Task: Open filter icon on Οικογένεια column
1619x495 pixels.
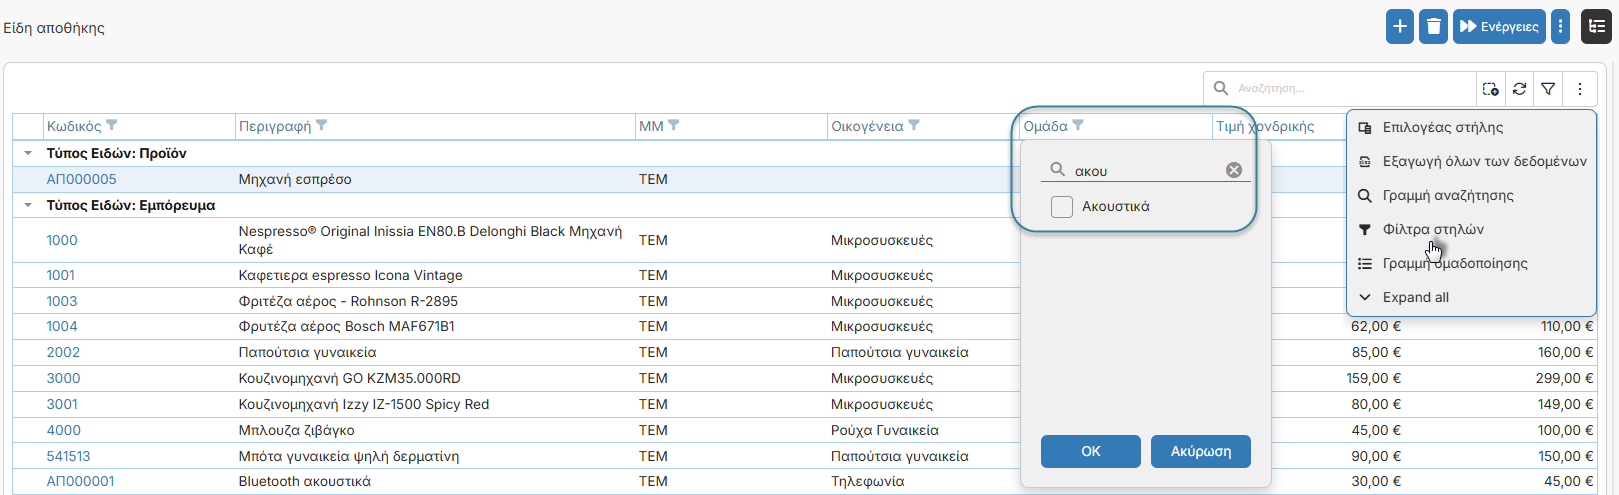Action: pyautogui.click(x=914, y=126)
